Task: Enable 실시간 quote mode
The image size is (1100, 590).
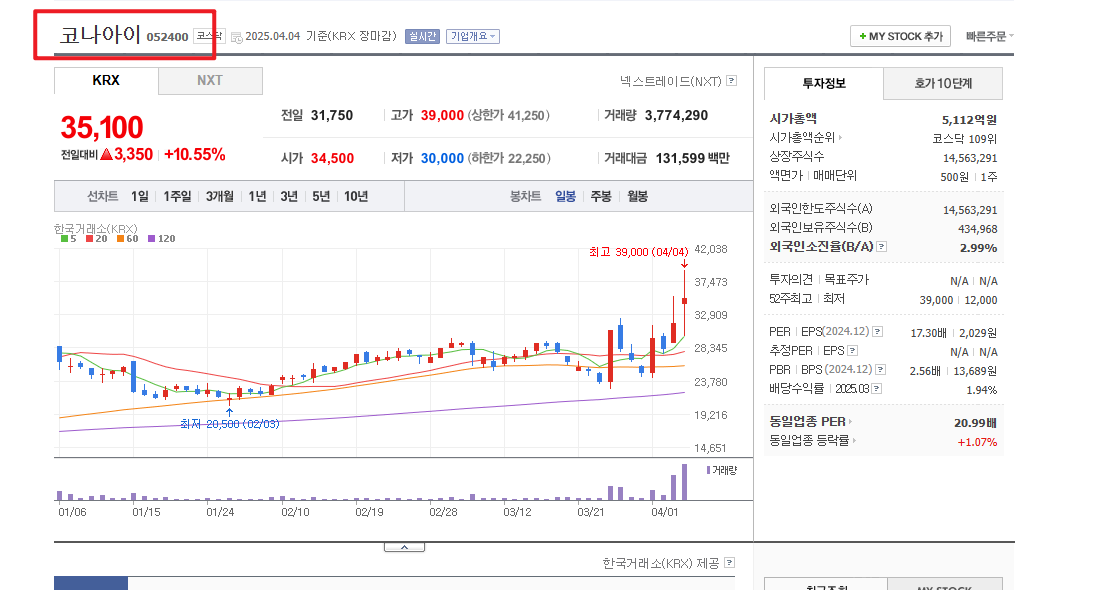Action: tap(422, 36)
